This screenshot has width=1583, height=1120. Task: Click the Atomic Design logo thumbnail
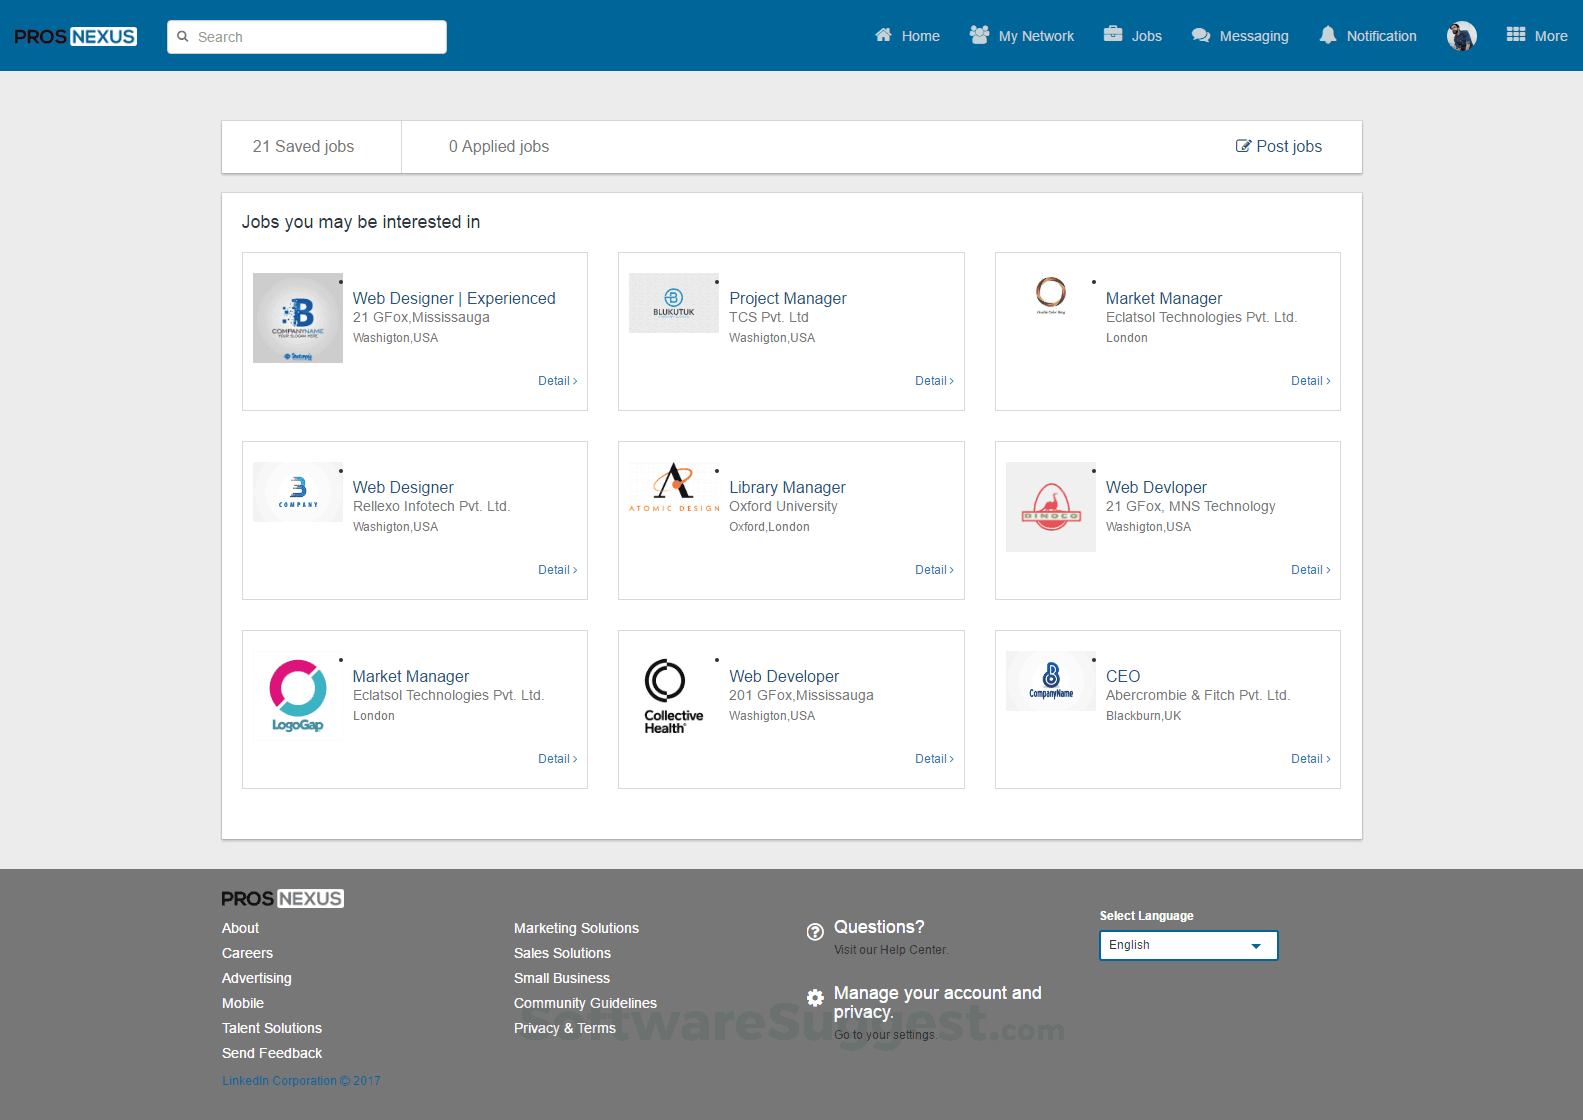click(674, 489)
